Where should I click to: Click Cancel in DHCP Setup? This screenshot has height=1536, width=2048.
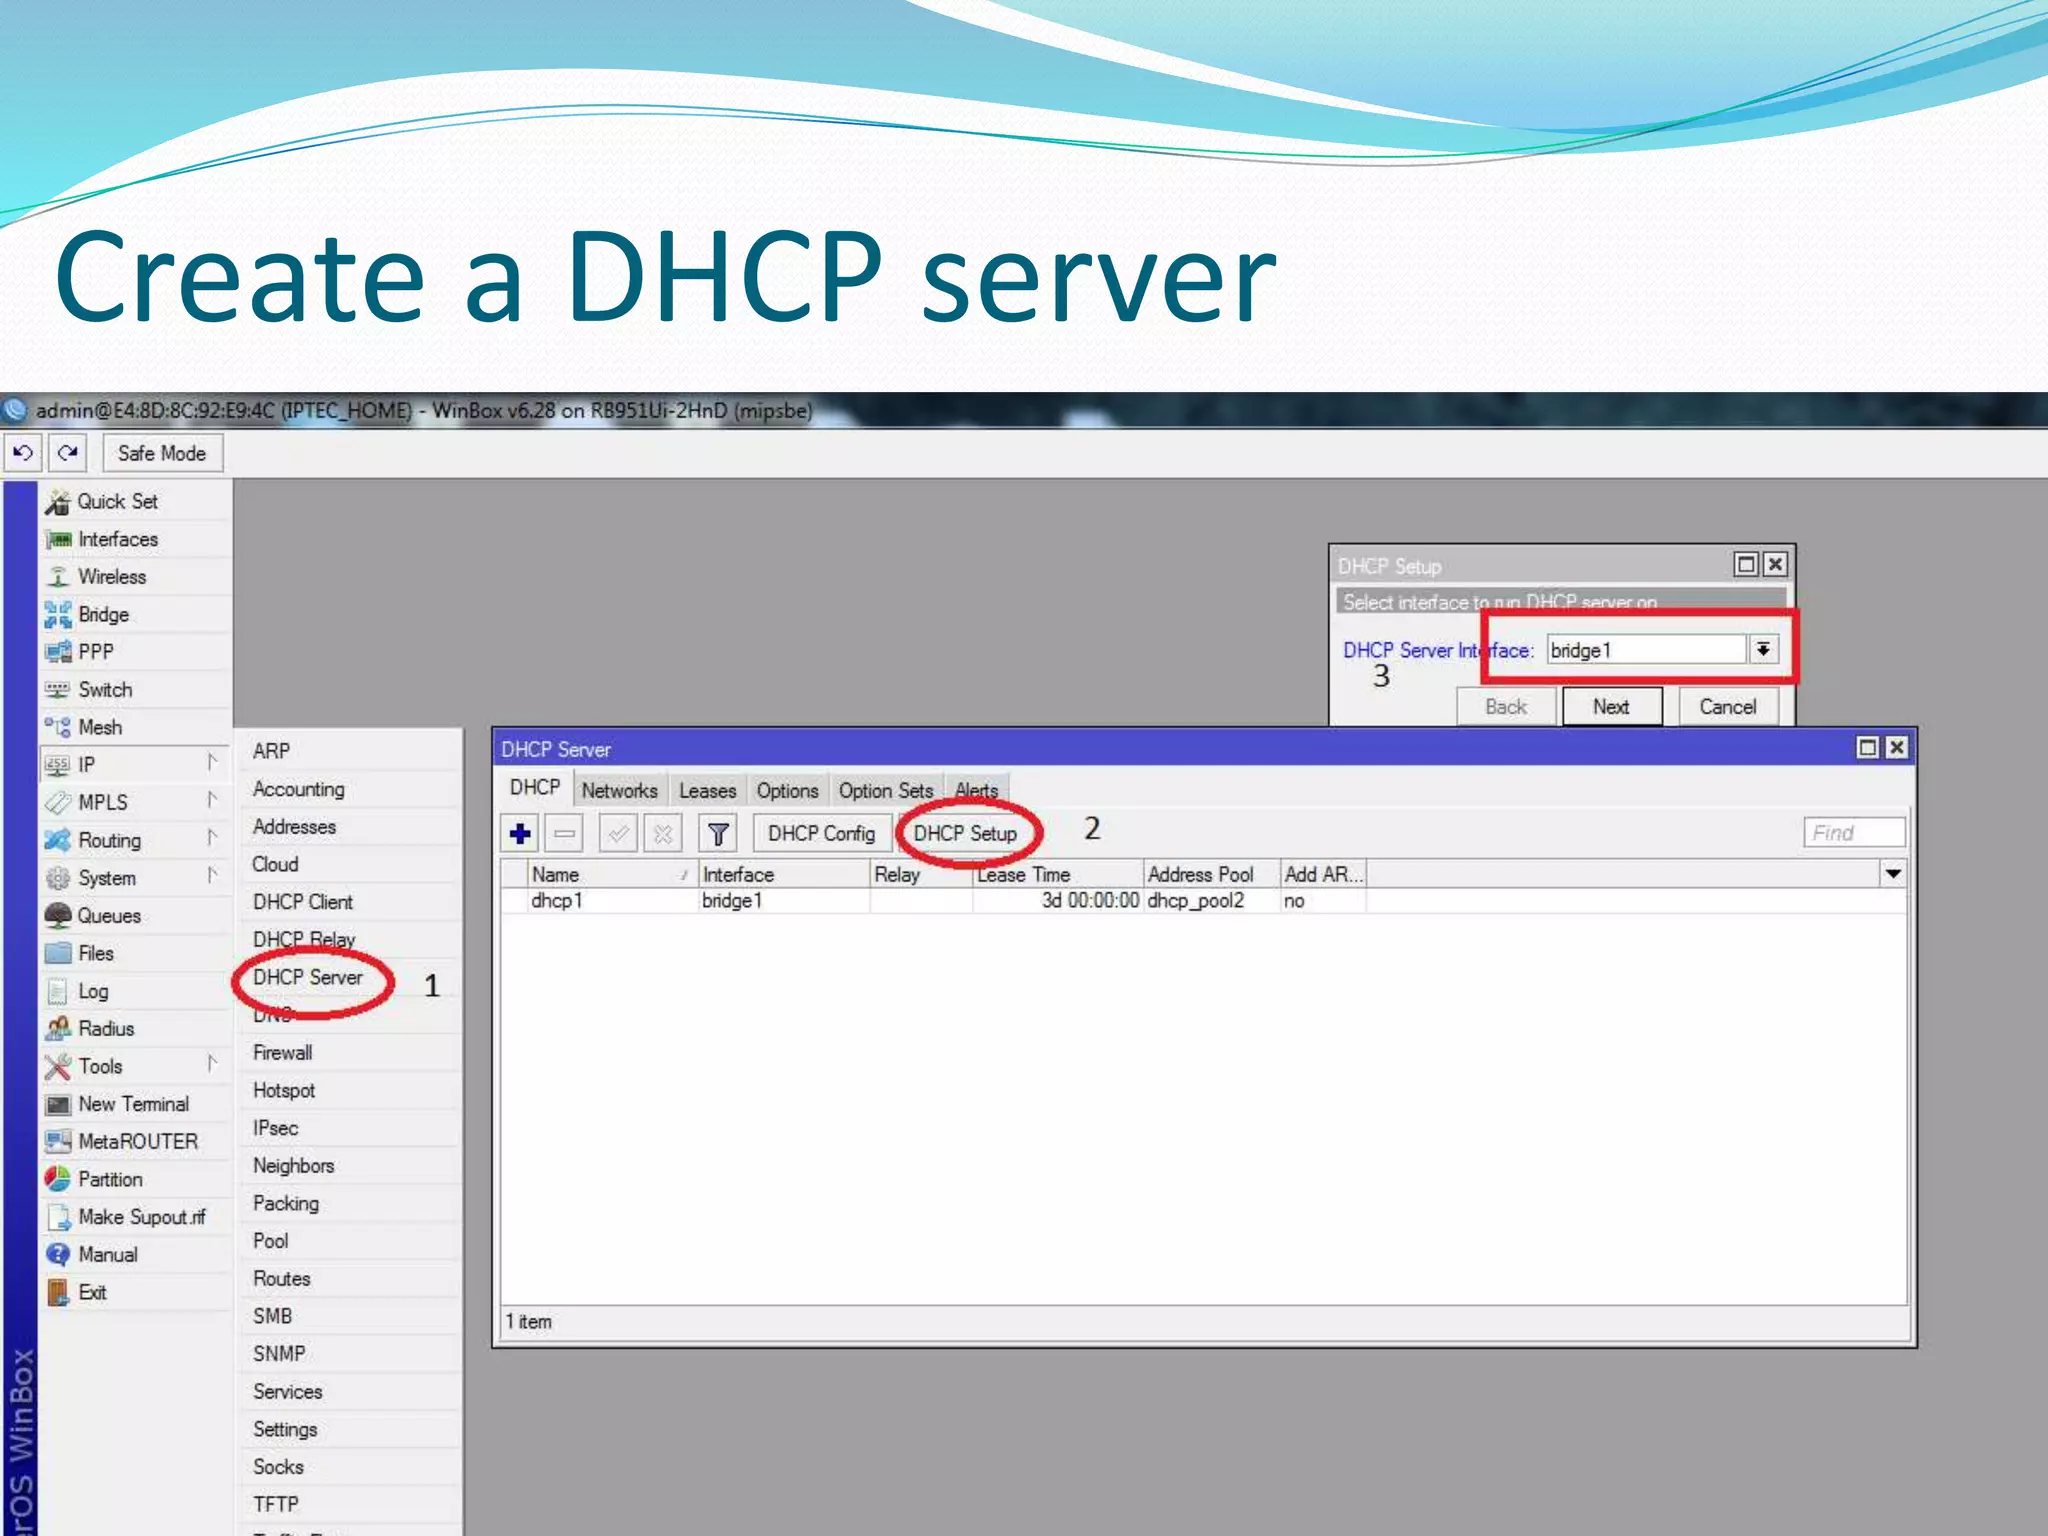[1728, 707]
